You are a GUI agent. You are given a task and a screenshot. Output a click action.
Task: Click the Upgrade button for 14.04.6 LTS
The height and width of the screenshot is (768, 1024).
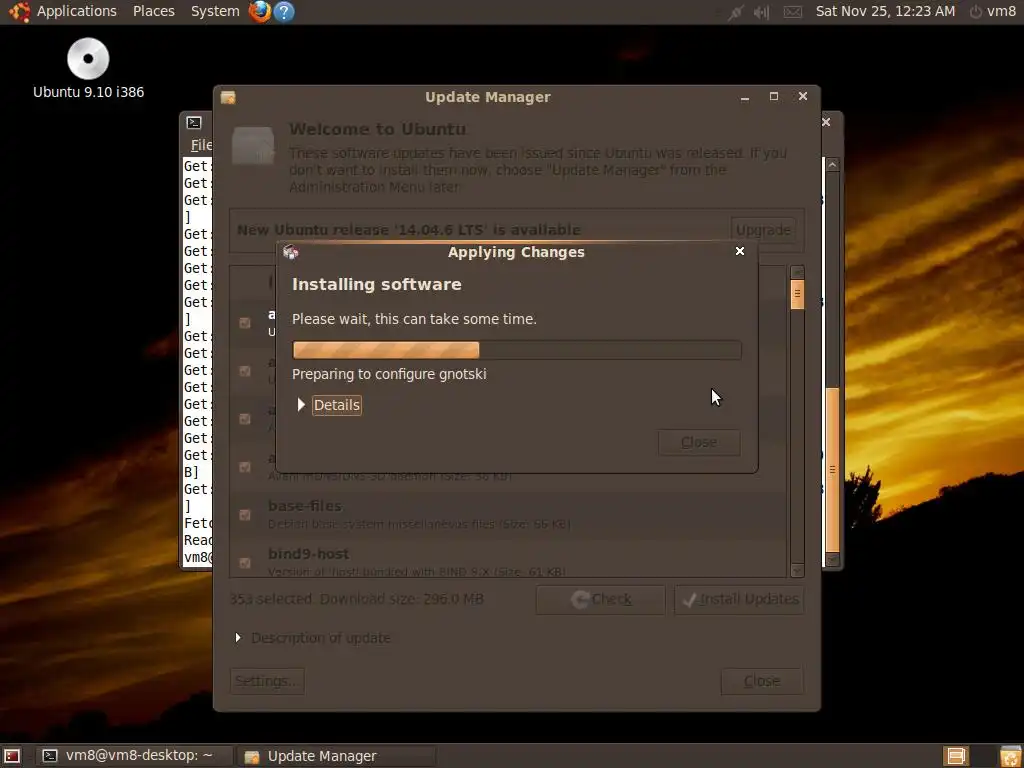coord(763,230)
